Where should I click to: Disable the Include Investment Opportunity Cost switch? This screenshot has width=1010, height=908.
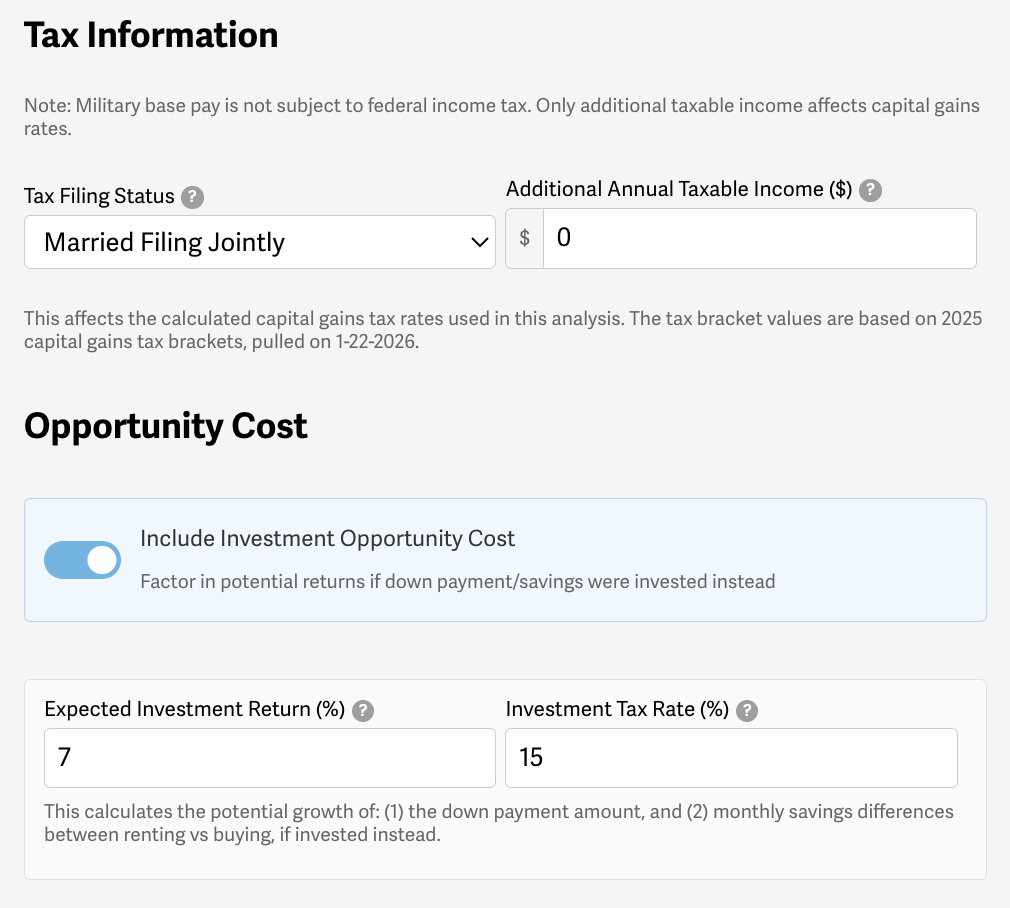82,560
